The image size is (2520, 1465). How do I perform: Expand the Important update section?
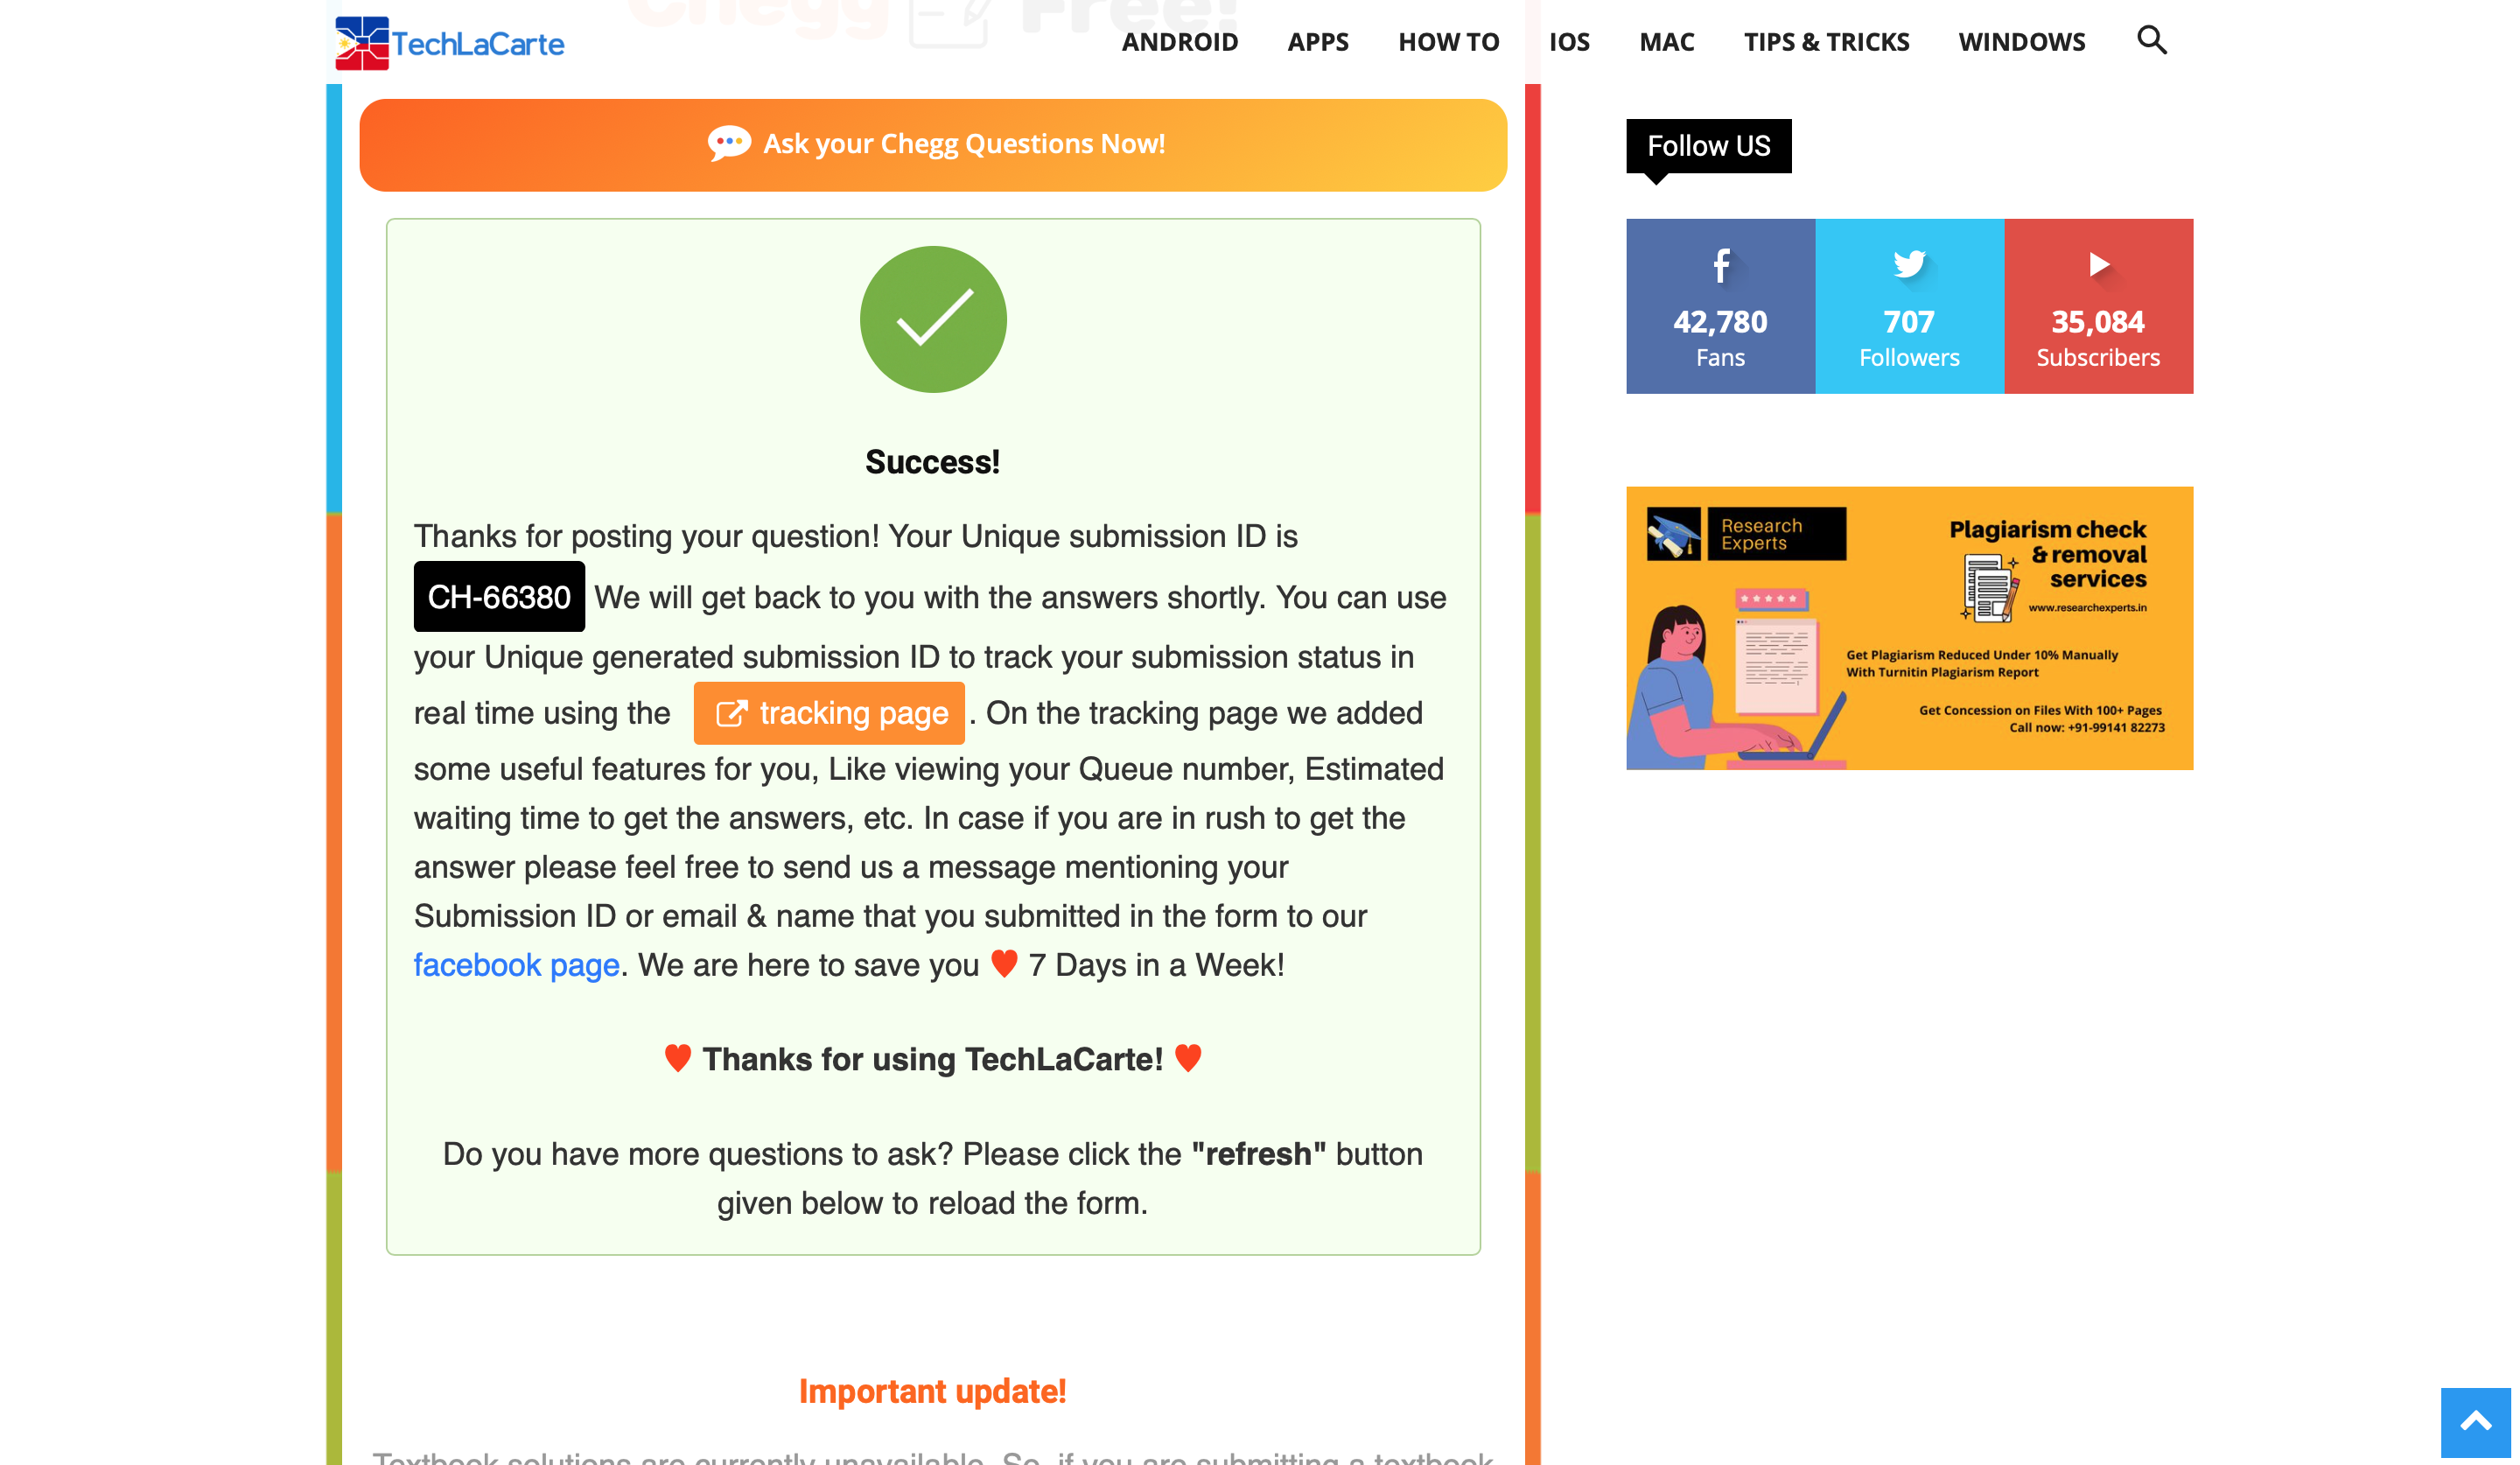pyautogui.click(x=933, y=1391)
